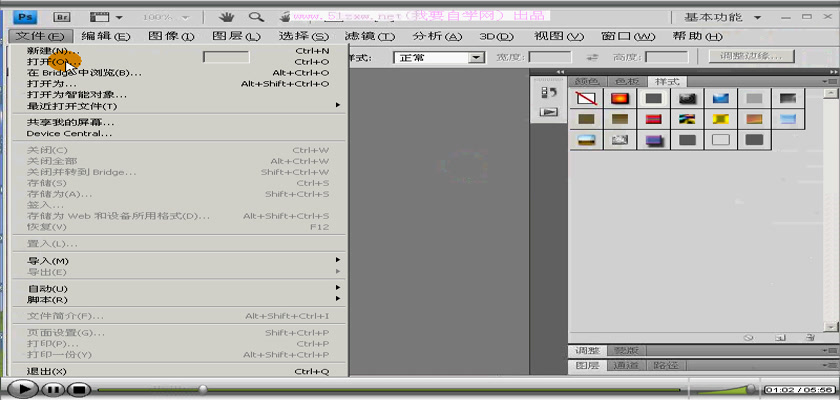Viewport: 840px width, 400px height.
Task: Collapse right panels with double-arrow icon
Action: (833, 72)
